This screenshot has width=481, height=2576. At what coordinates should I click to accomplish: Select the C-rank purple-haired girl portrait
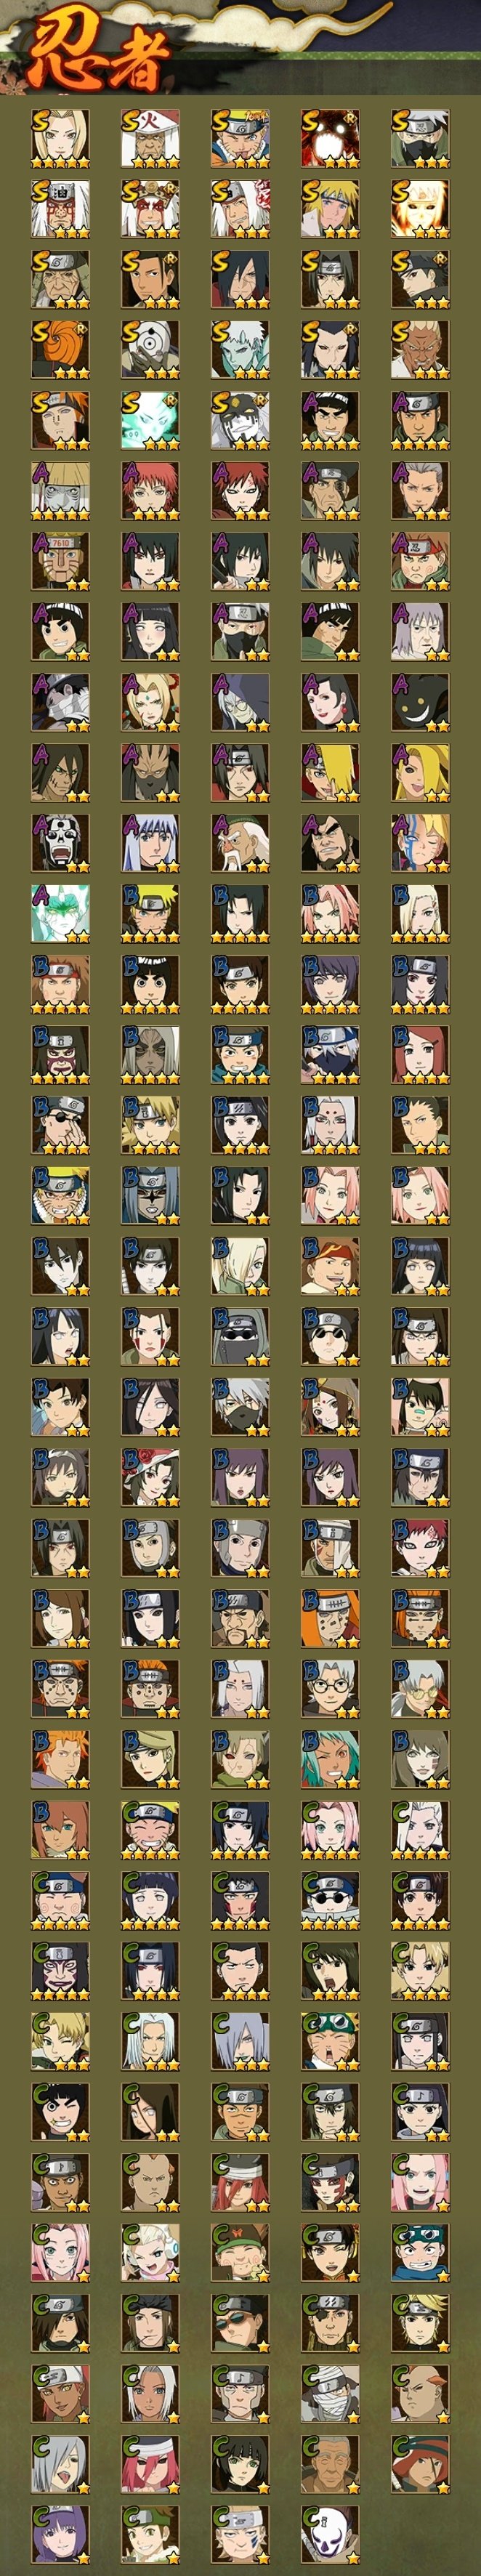[60, 2533]
